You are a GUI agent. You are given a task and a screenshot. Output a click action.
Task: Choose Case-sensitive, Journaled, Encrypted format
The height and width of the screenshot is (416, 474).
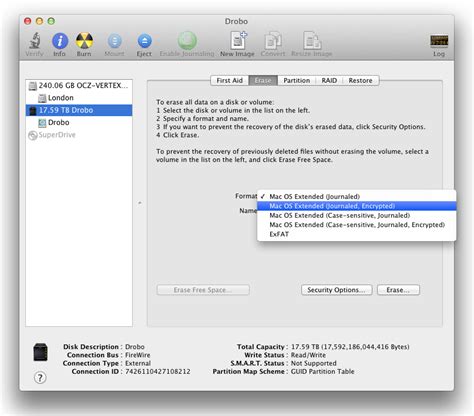[x=356, y=225]
